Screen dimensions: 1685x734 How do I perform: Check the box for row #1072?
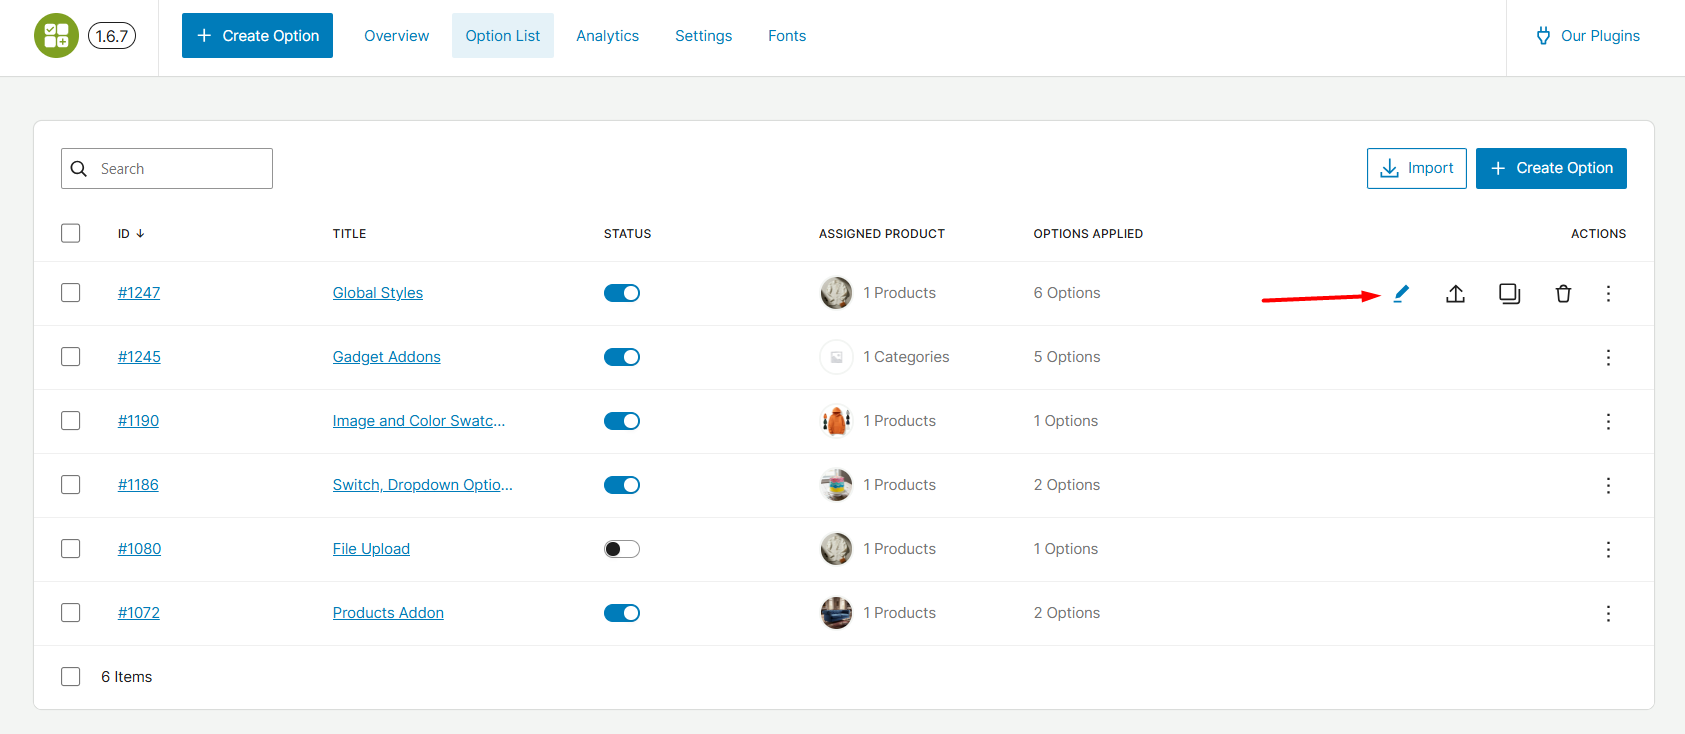[70, 613]
